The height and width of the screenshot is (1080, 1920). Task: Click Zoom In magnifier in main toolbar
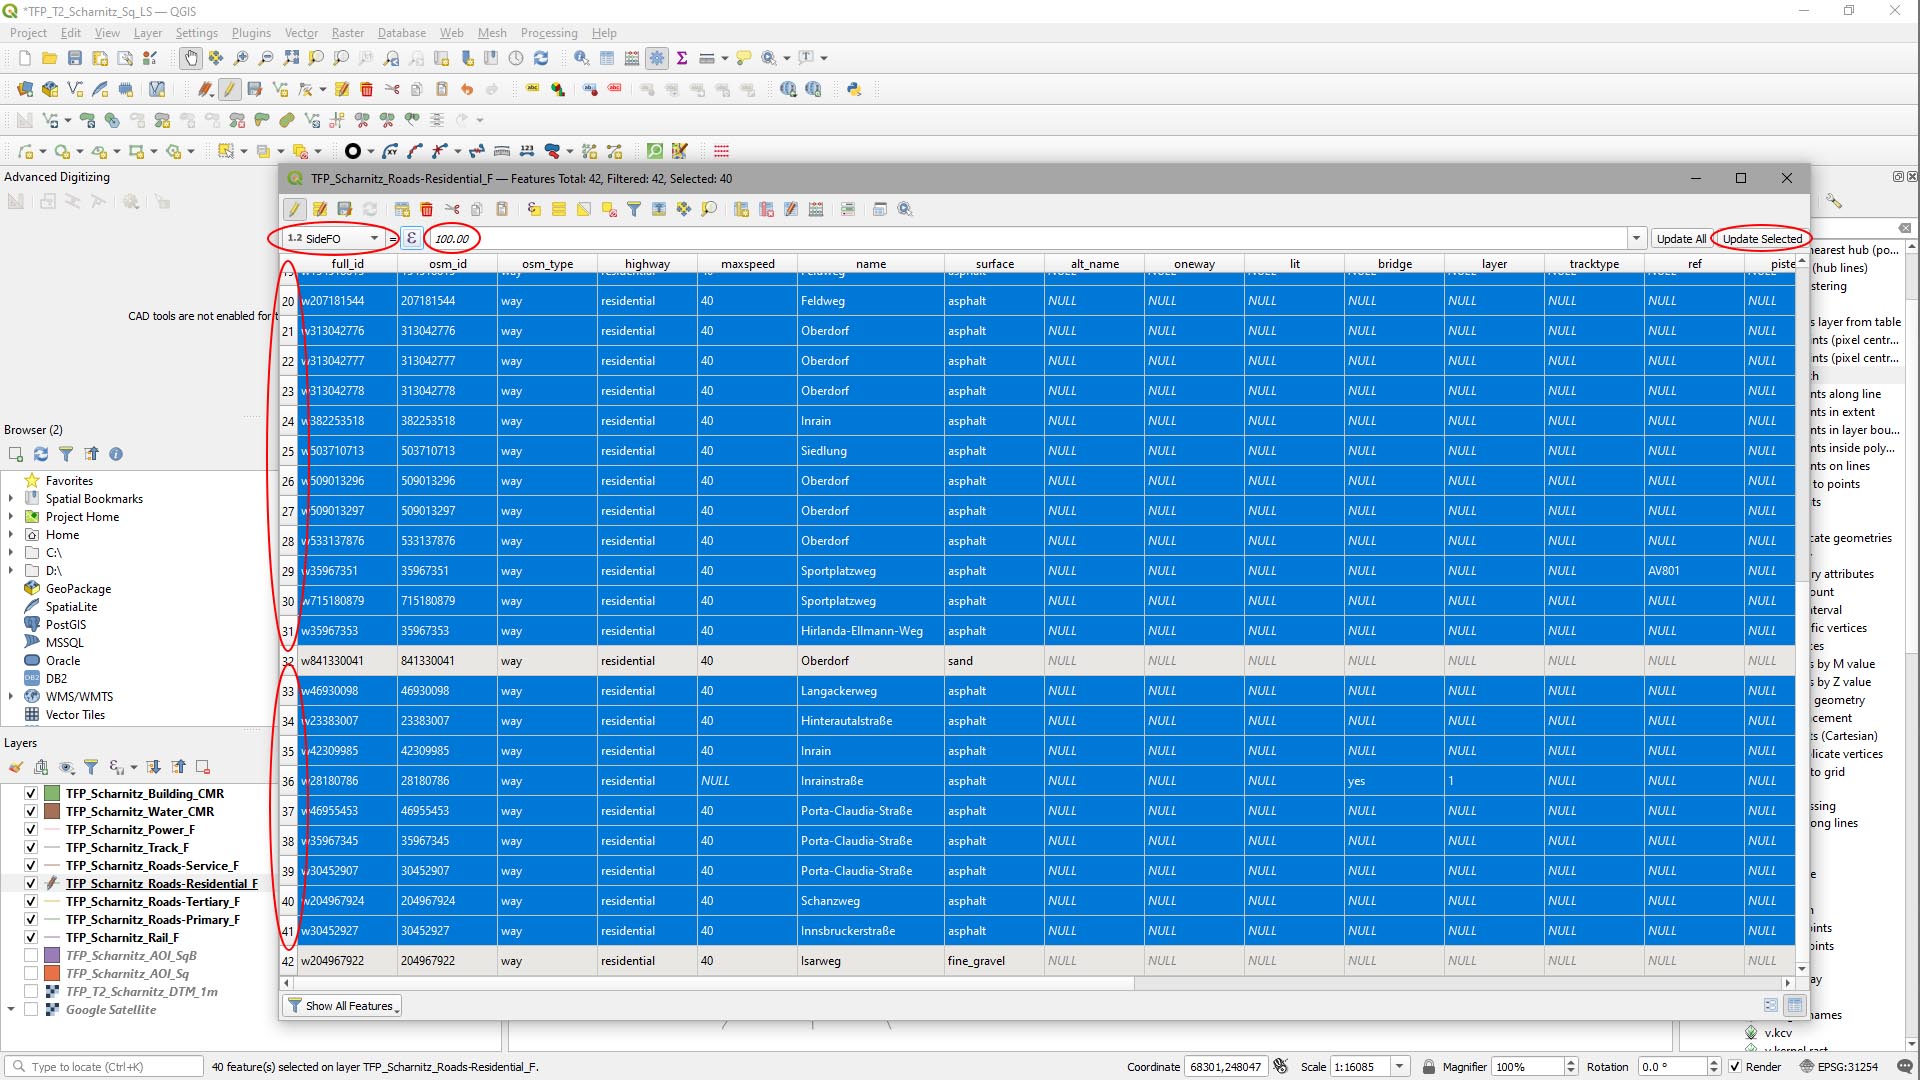click(241, 58)
